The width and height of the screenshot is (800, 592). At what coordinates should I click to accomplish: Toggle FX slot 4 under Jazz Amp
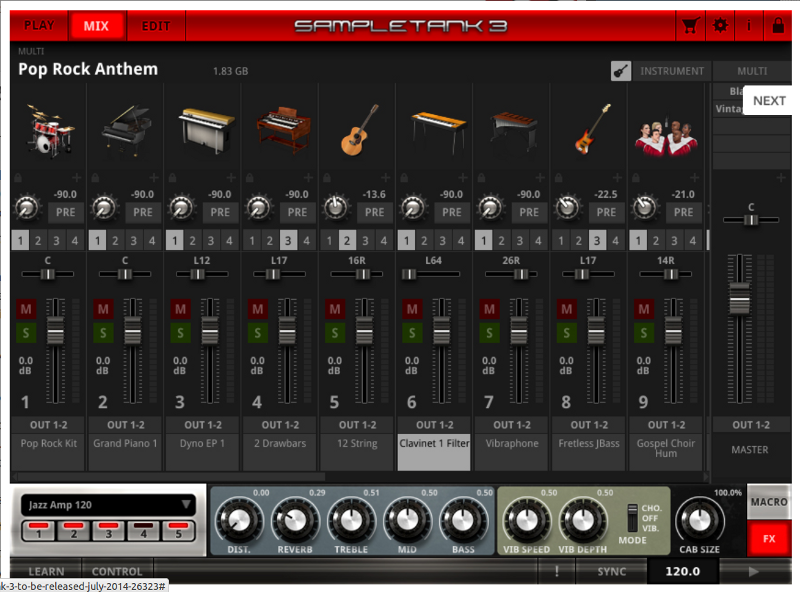click(143, 531)
